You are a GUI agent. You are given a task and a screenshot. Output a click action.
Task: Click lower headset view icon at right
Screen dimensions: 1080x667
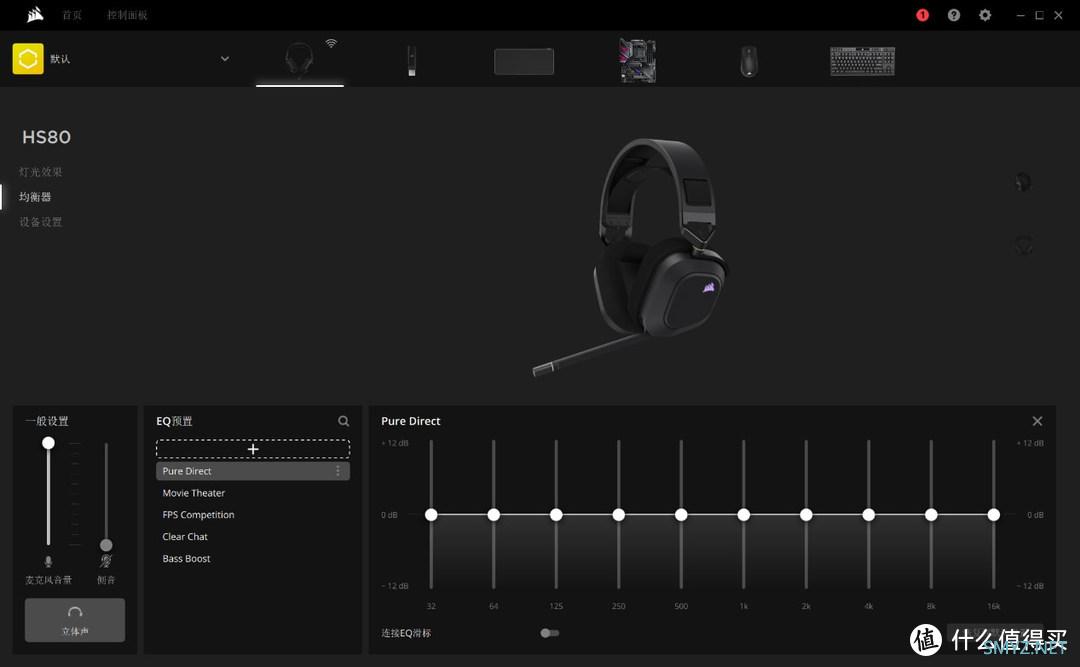1024,244
